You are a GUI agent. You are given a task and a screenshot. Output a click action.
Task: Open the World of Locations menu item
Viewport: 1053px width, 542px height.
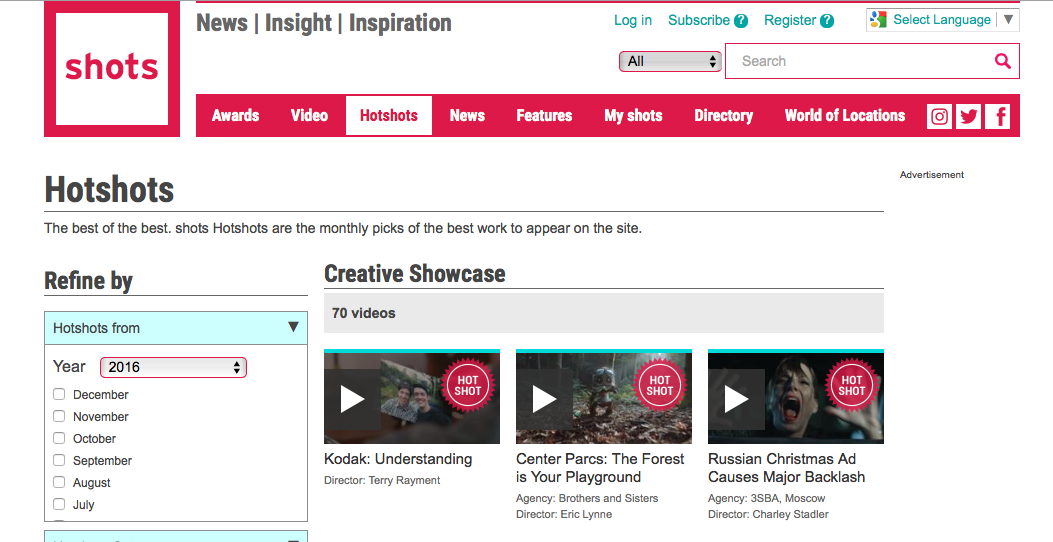845,116
